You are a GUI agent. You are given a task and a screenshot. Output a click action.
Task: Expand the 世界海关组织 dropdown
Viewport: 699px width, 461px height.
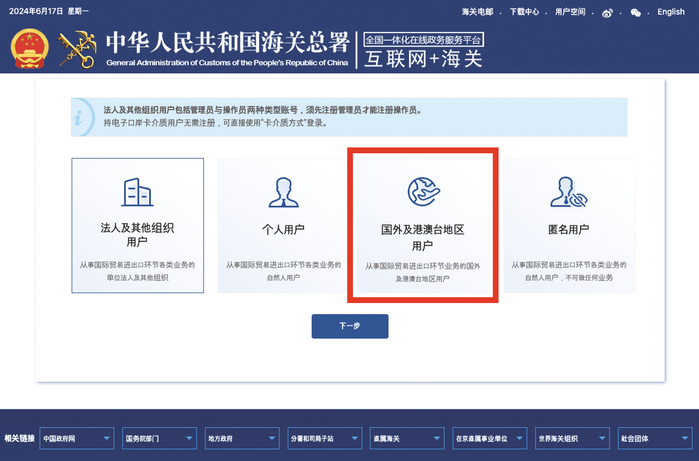pyautogui.click(x=572, y=439)
